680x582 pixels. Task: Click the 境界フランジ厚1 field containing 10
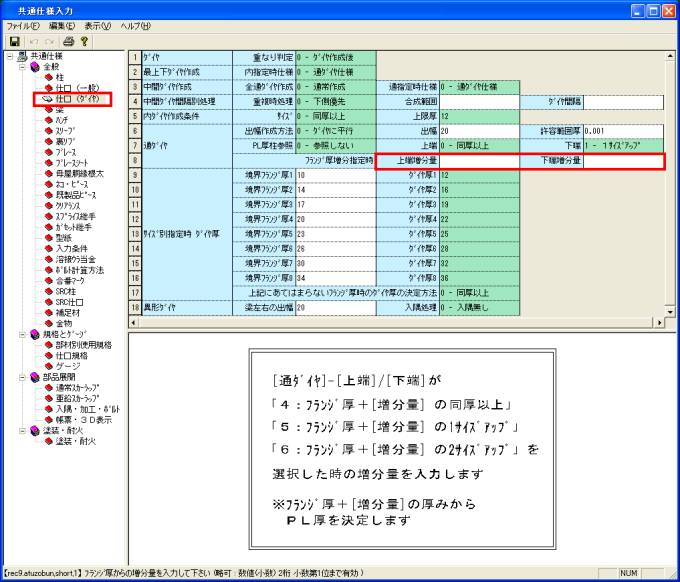(336, 175)
